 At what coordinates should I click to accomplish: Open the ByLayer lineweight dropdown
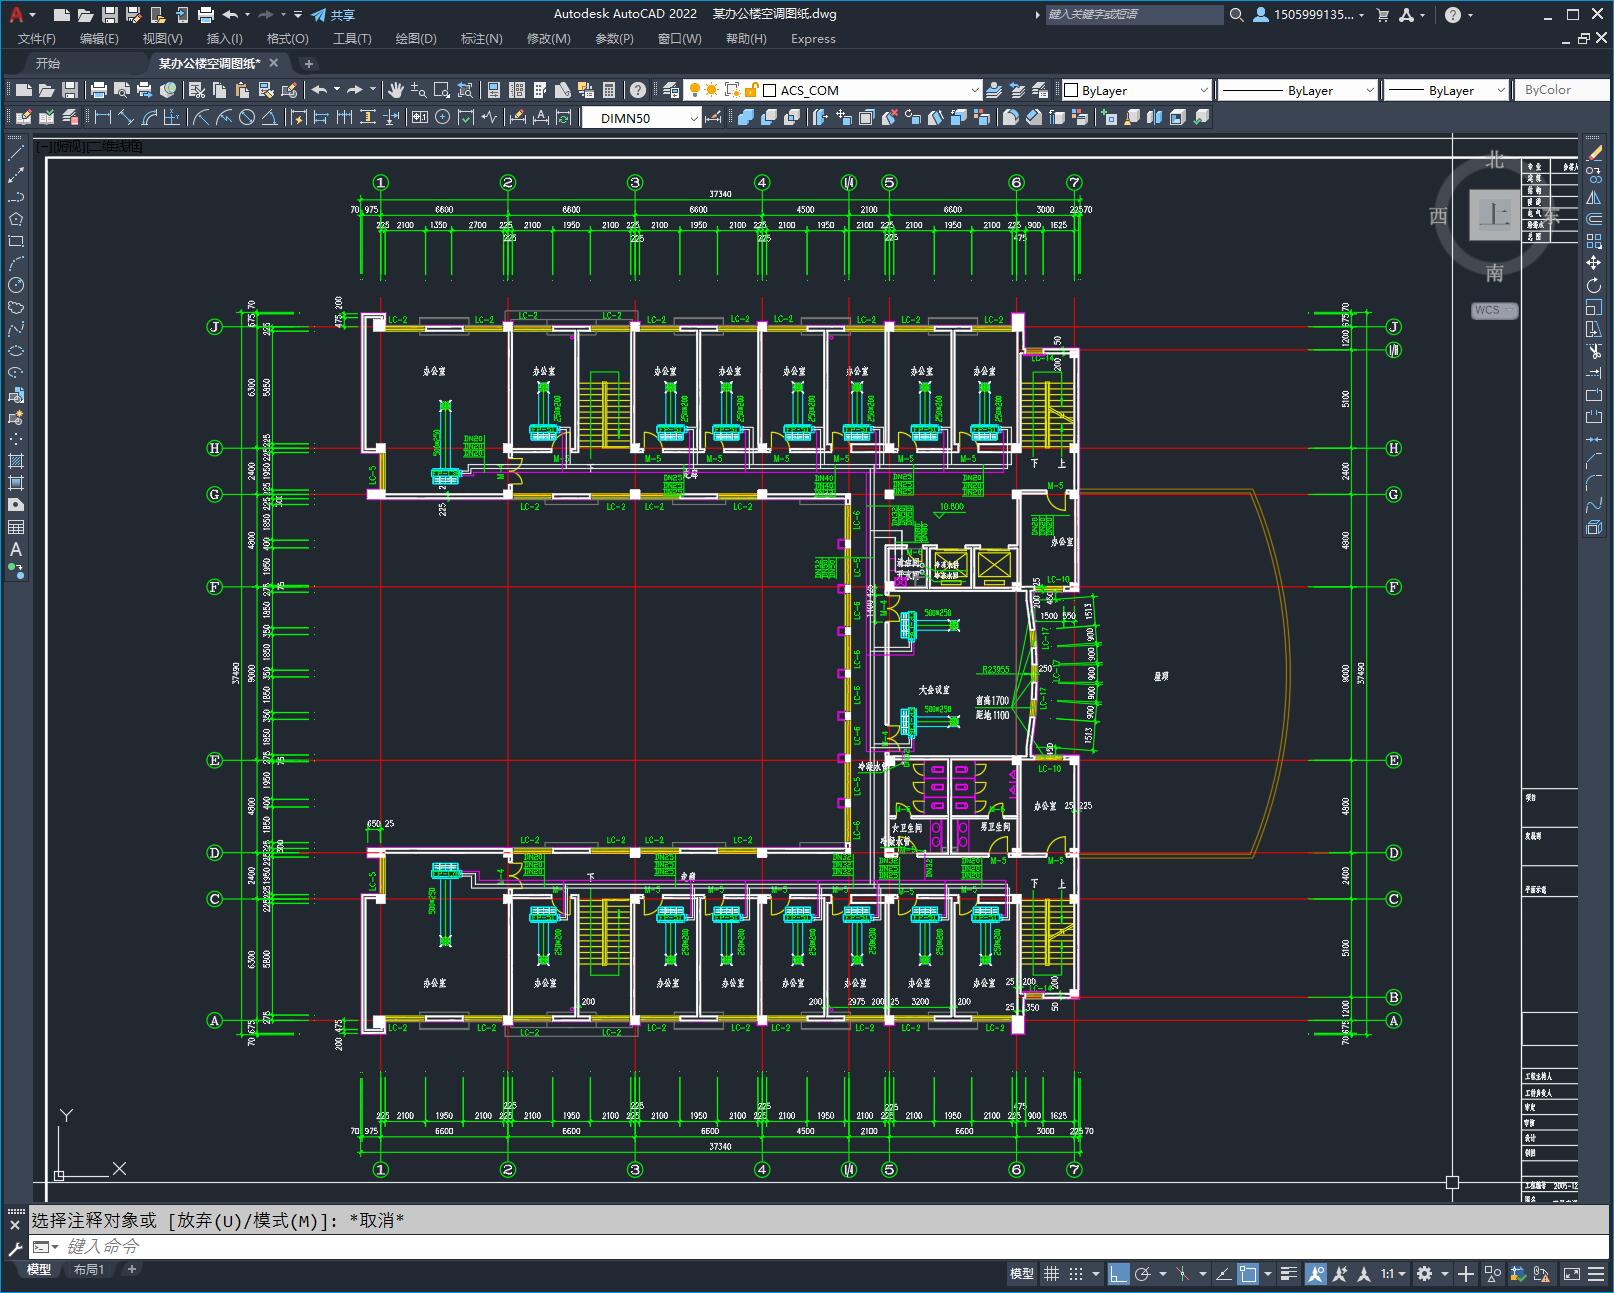1446,90
